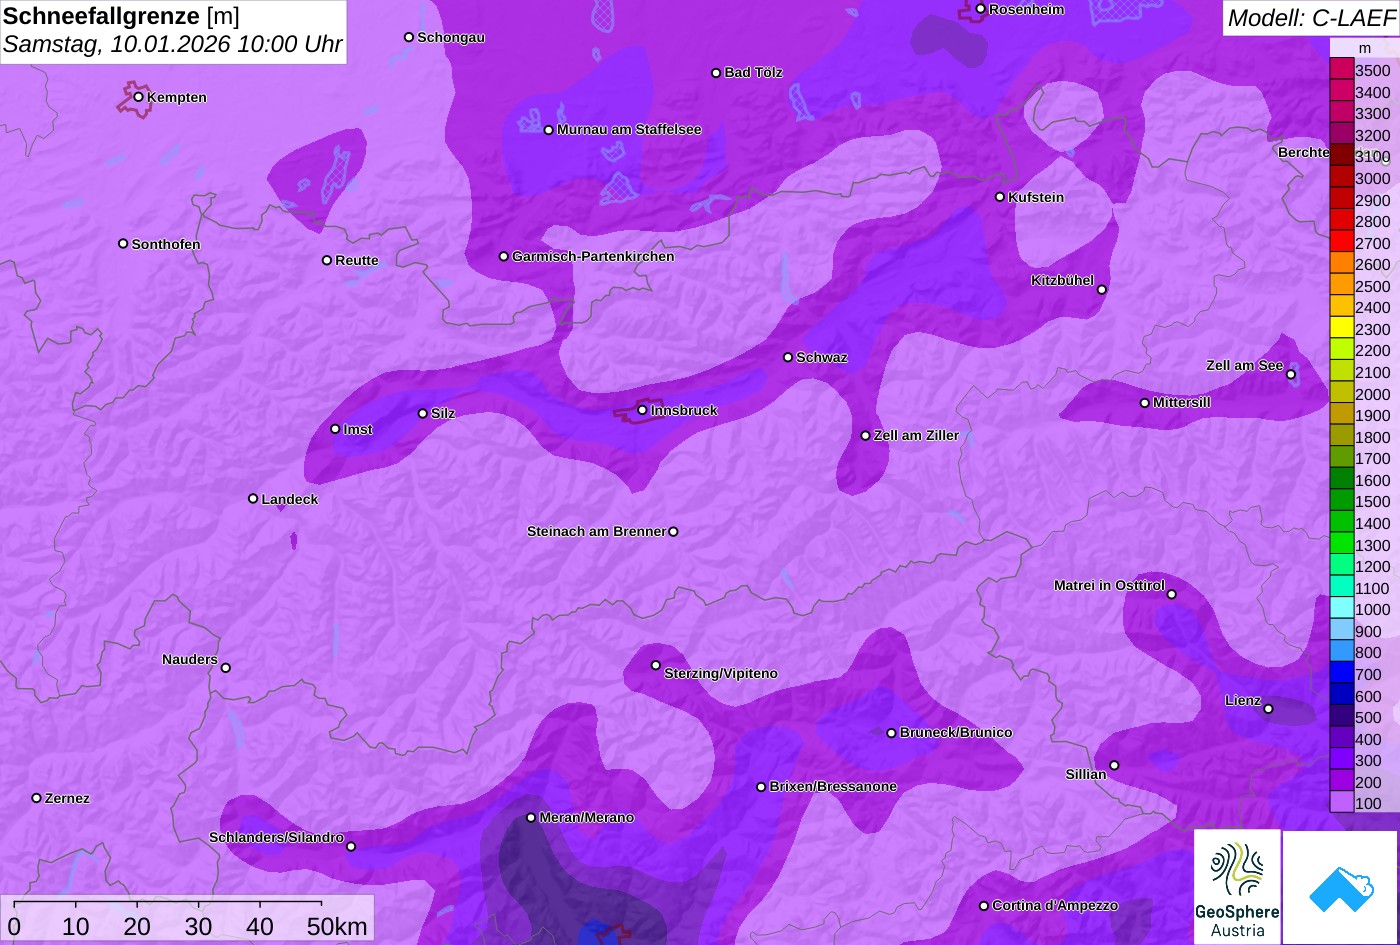Screen dimensions: 1400x945
Task: Select the "Zell am Ziller" label
Action: pos(916,436)
